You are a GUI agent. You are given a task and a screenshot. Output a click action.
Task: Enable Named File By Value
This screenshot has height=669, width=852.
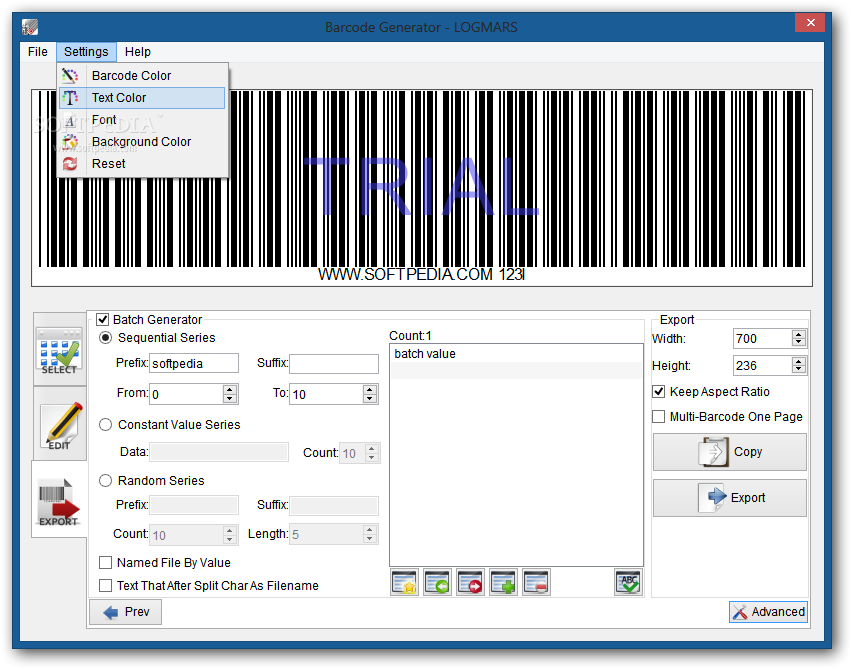pos(105,562)
